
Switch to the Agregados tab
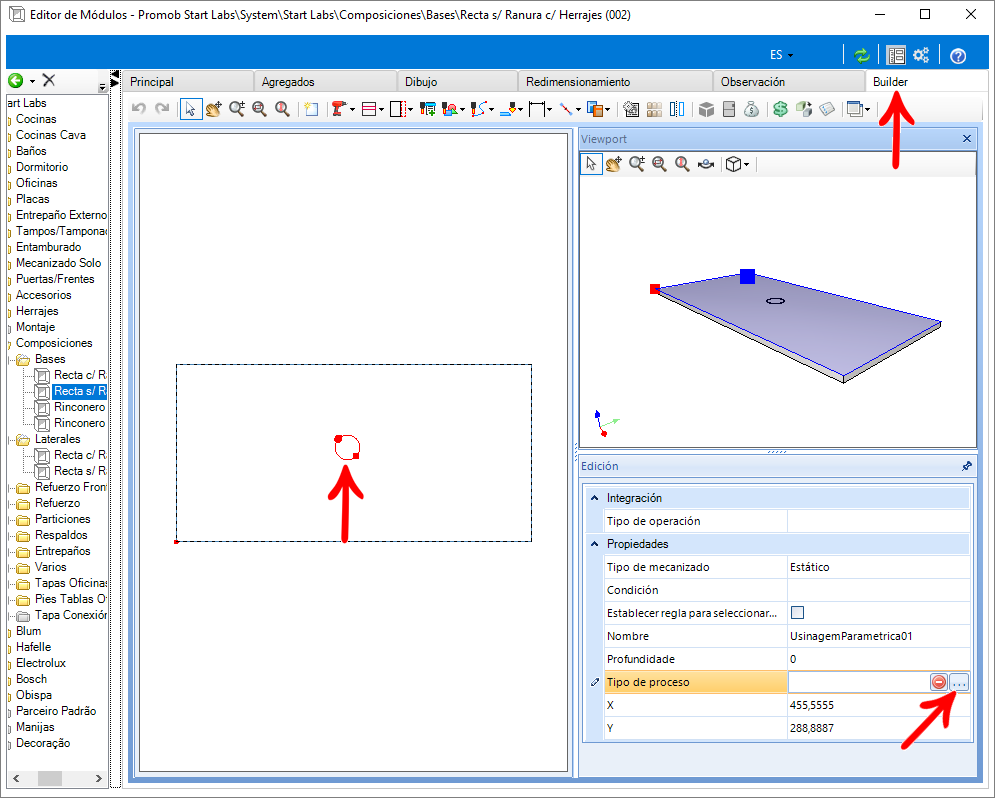[326, 82]
